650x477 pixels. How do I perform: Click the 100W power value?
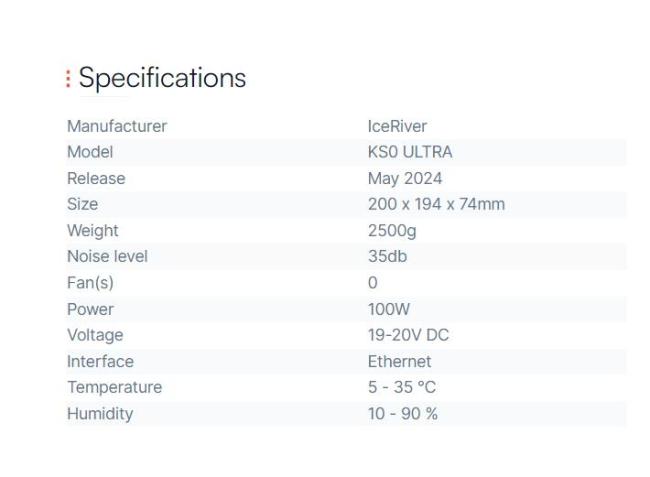coord(389,309)
